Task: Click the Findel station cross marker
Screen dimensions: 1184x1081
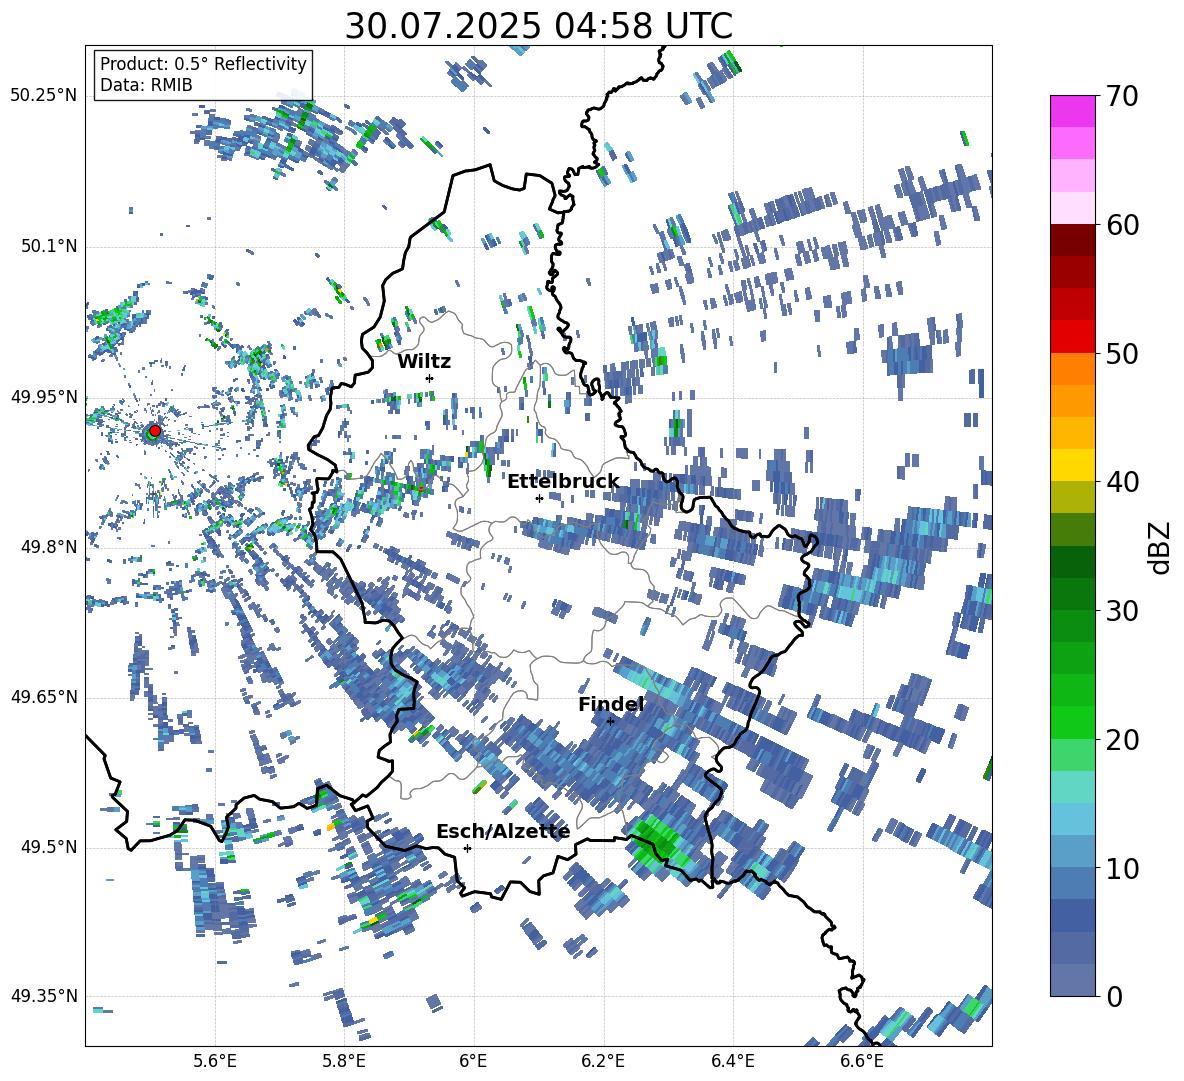Action: pyautogui.click(x=610, y=721)
